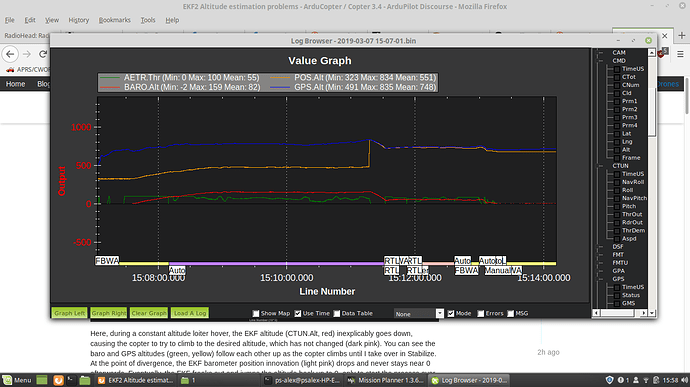Screen dimensions: 690x387
Task: Open a new browser tab with plus icon
Action: (x=681, y=36)
